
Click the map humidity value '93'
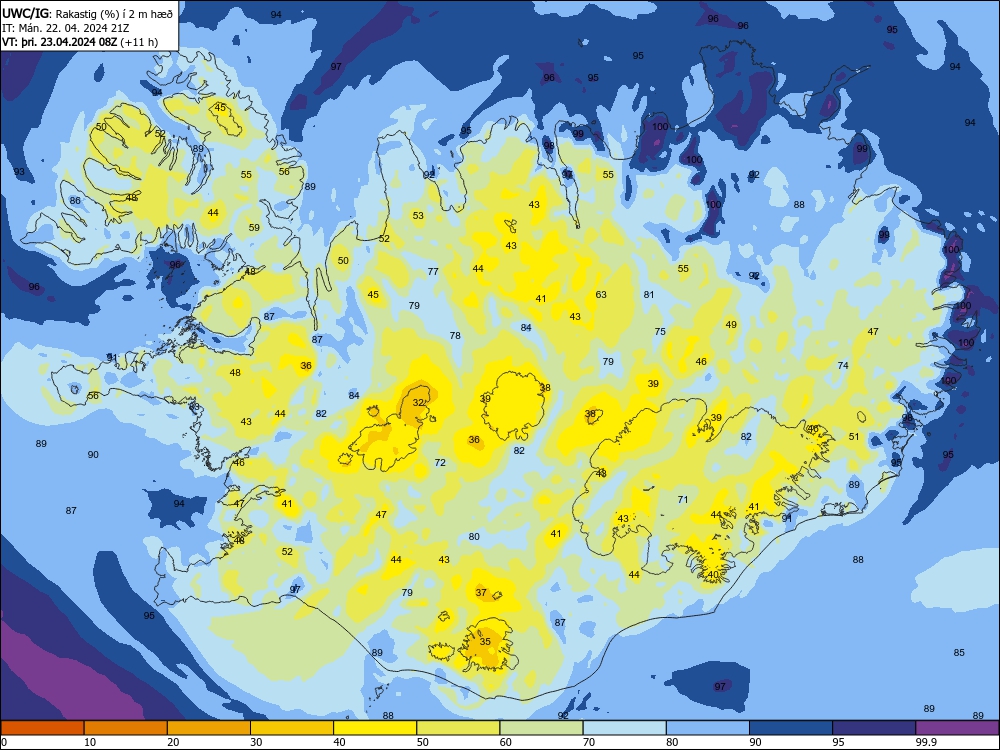coord(19,172)
